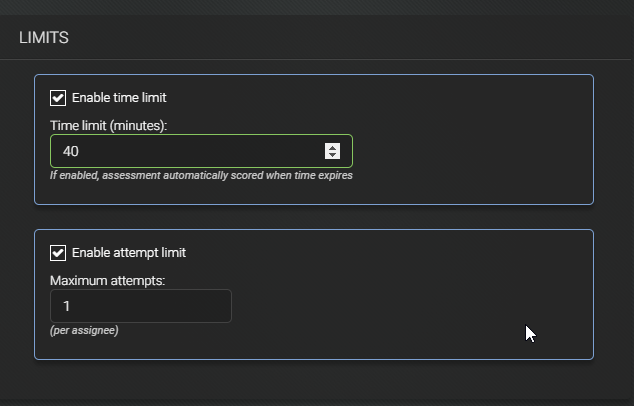Uncheck the Enable time limit checkbox
The image size is (634, 406).
click(58, 98)
